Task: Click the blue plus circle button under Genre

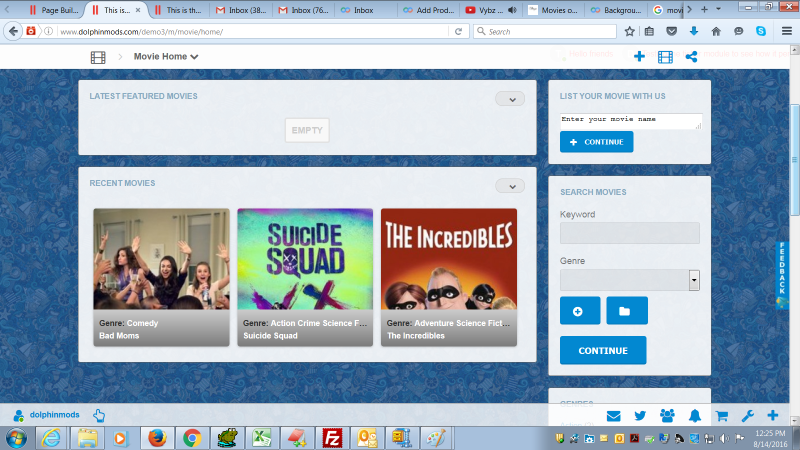Action: (x=580, y=311)
